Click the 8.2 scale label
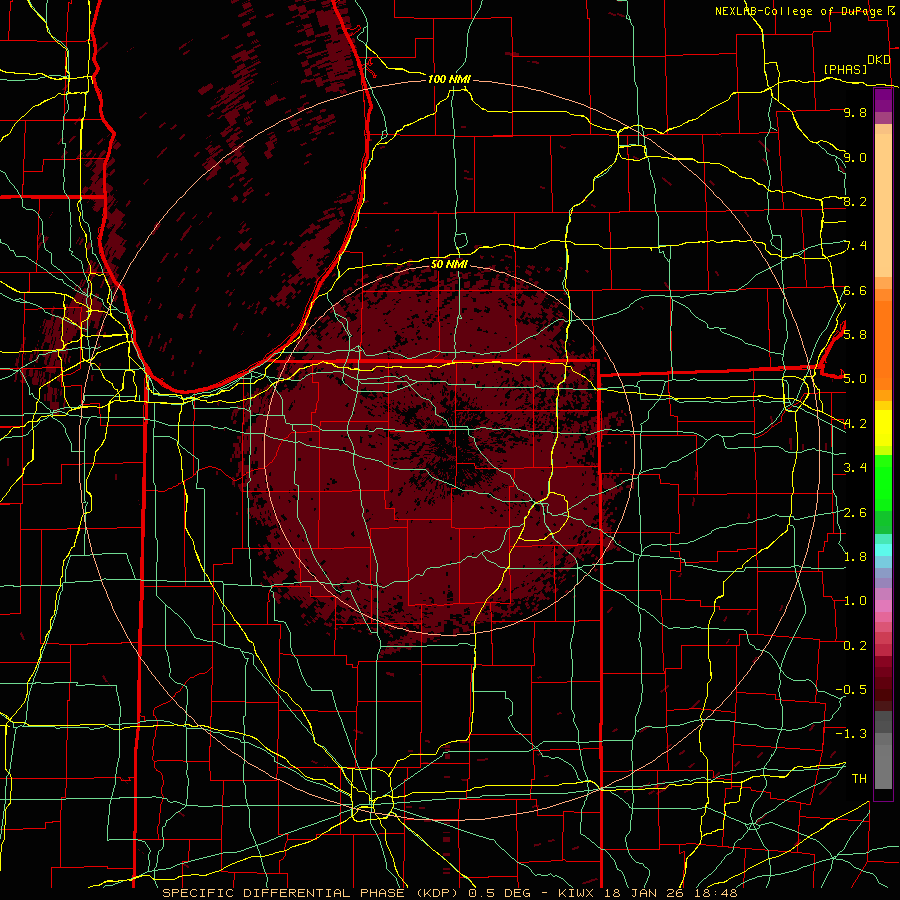900x900 pixels. [855, 201]
